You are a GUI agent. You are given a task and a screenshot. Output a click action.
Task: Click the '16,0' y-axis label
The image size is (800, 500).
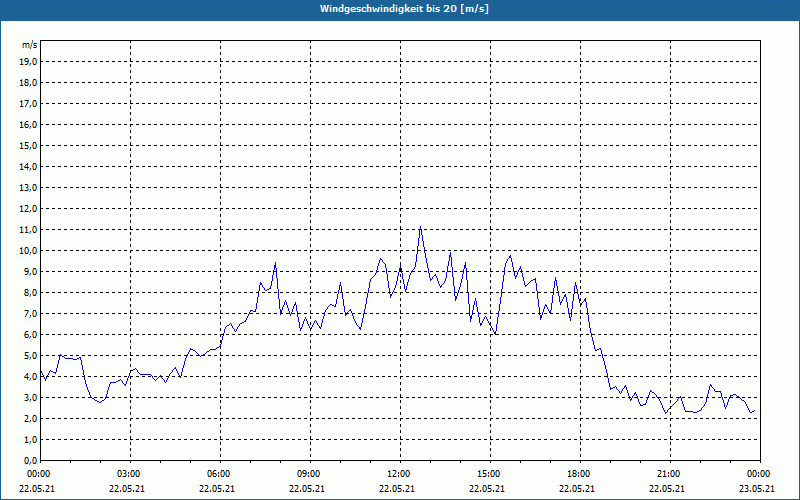click(29, 124)
